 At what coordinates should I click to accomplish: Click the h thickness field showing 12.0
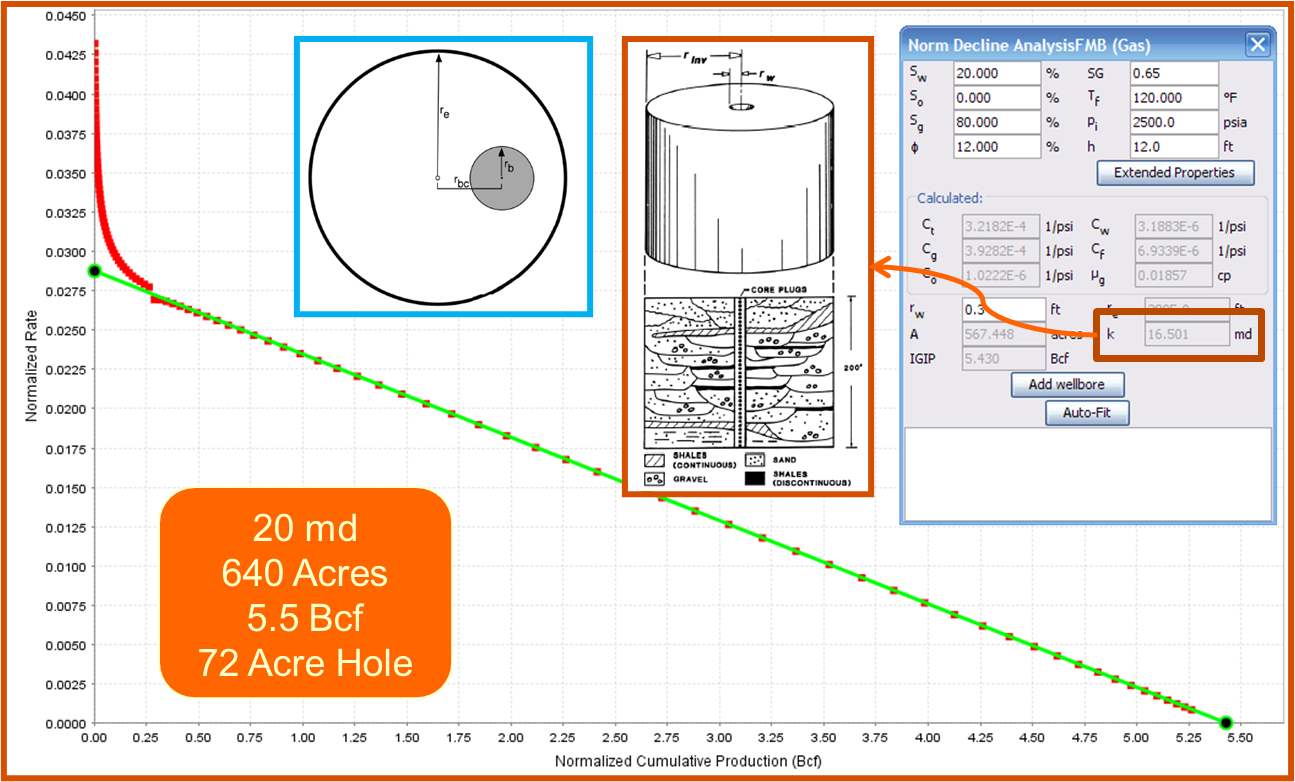point(1173,147)
